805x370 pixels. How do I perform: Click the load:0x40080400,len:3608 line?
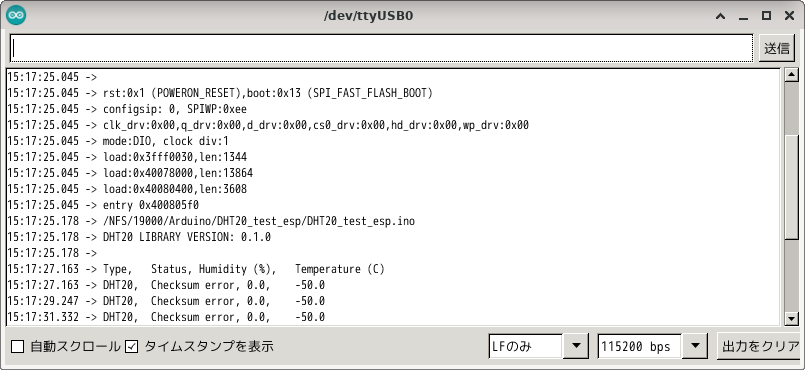click(x=127, y=189)
